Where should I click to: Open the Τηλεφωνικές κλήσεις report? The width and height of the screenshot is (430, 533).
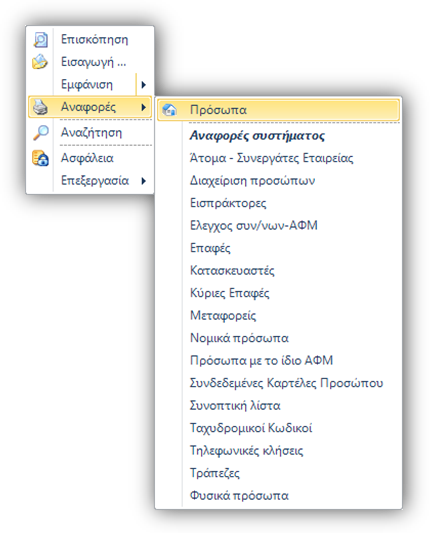click(246, 450)
